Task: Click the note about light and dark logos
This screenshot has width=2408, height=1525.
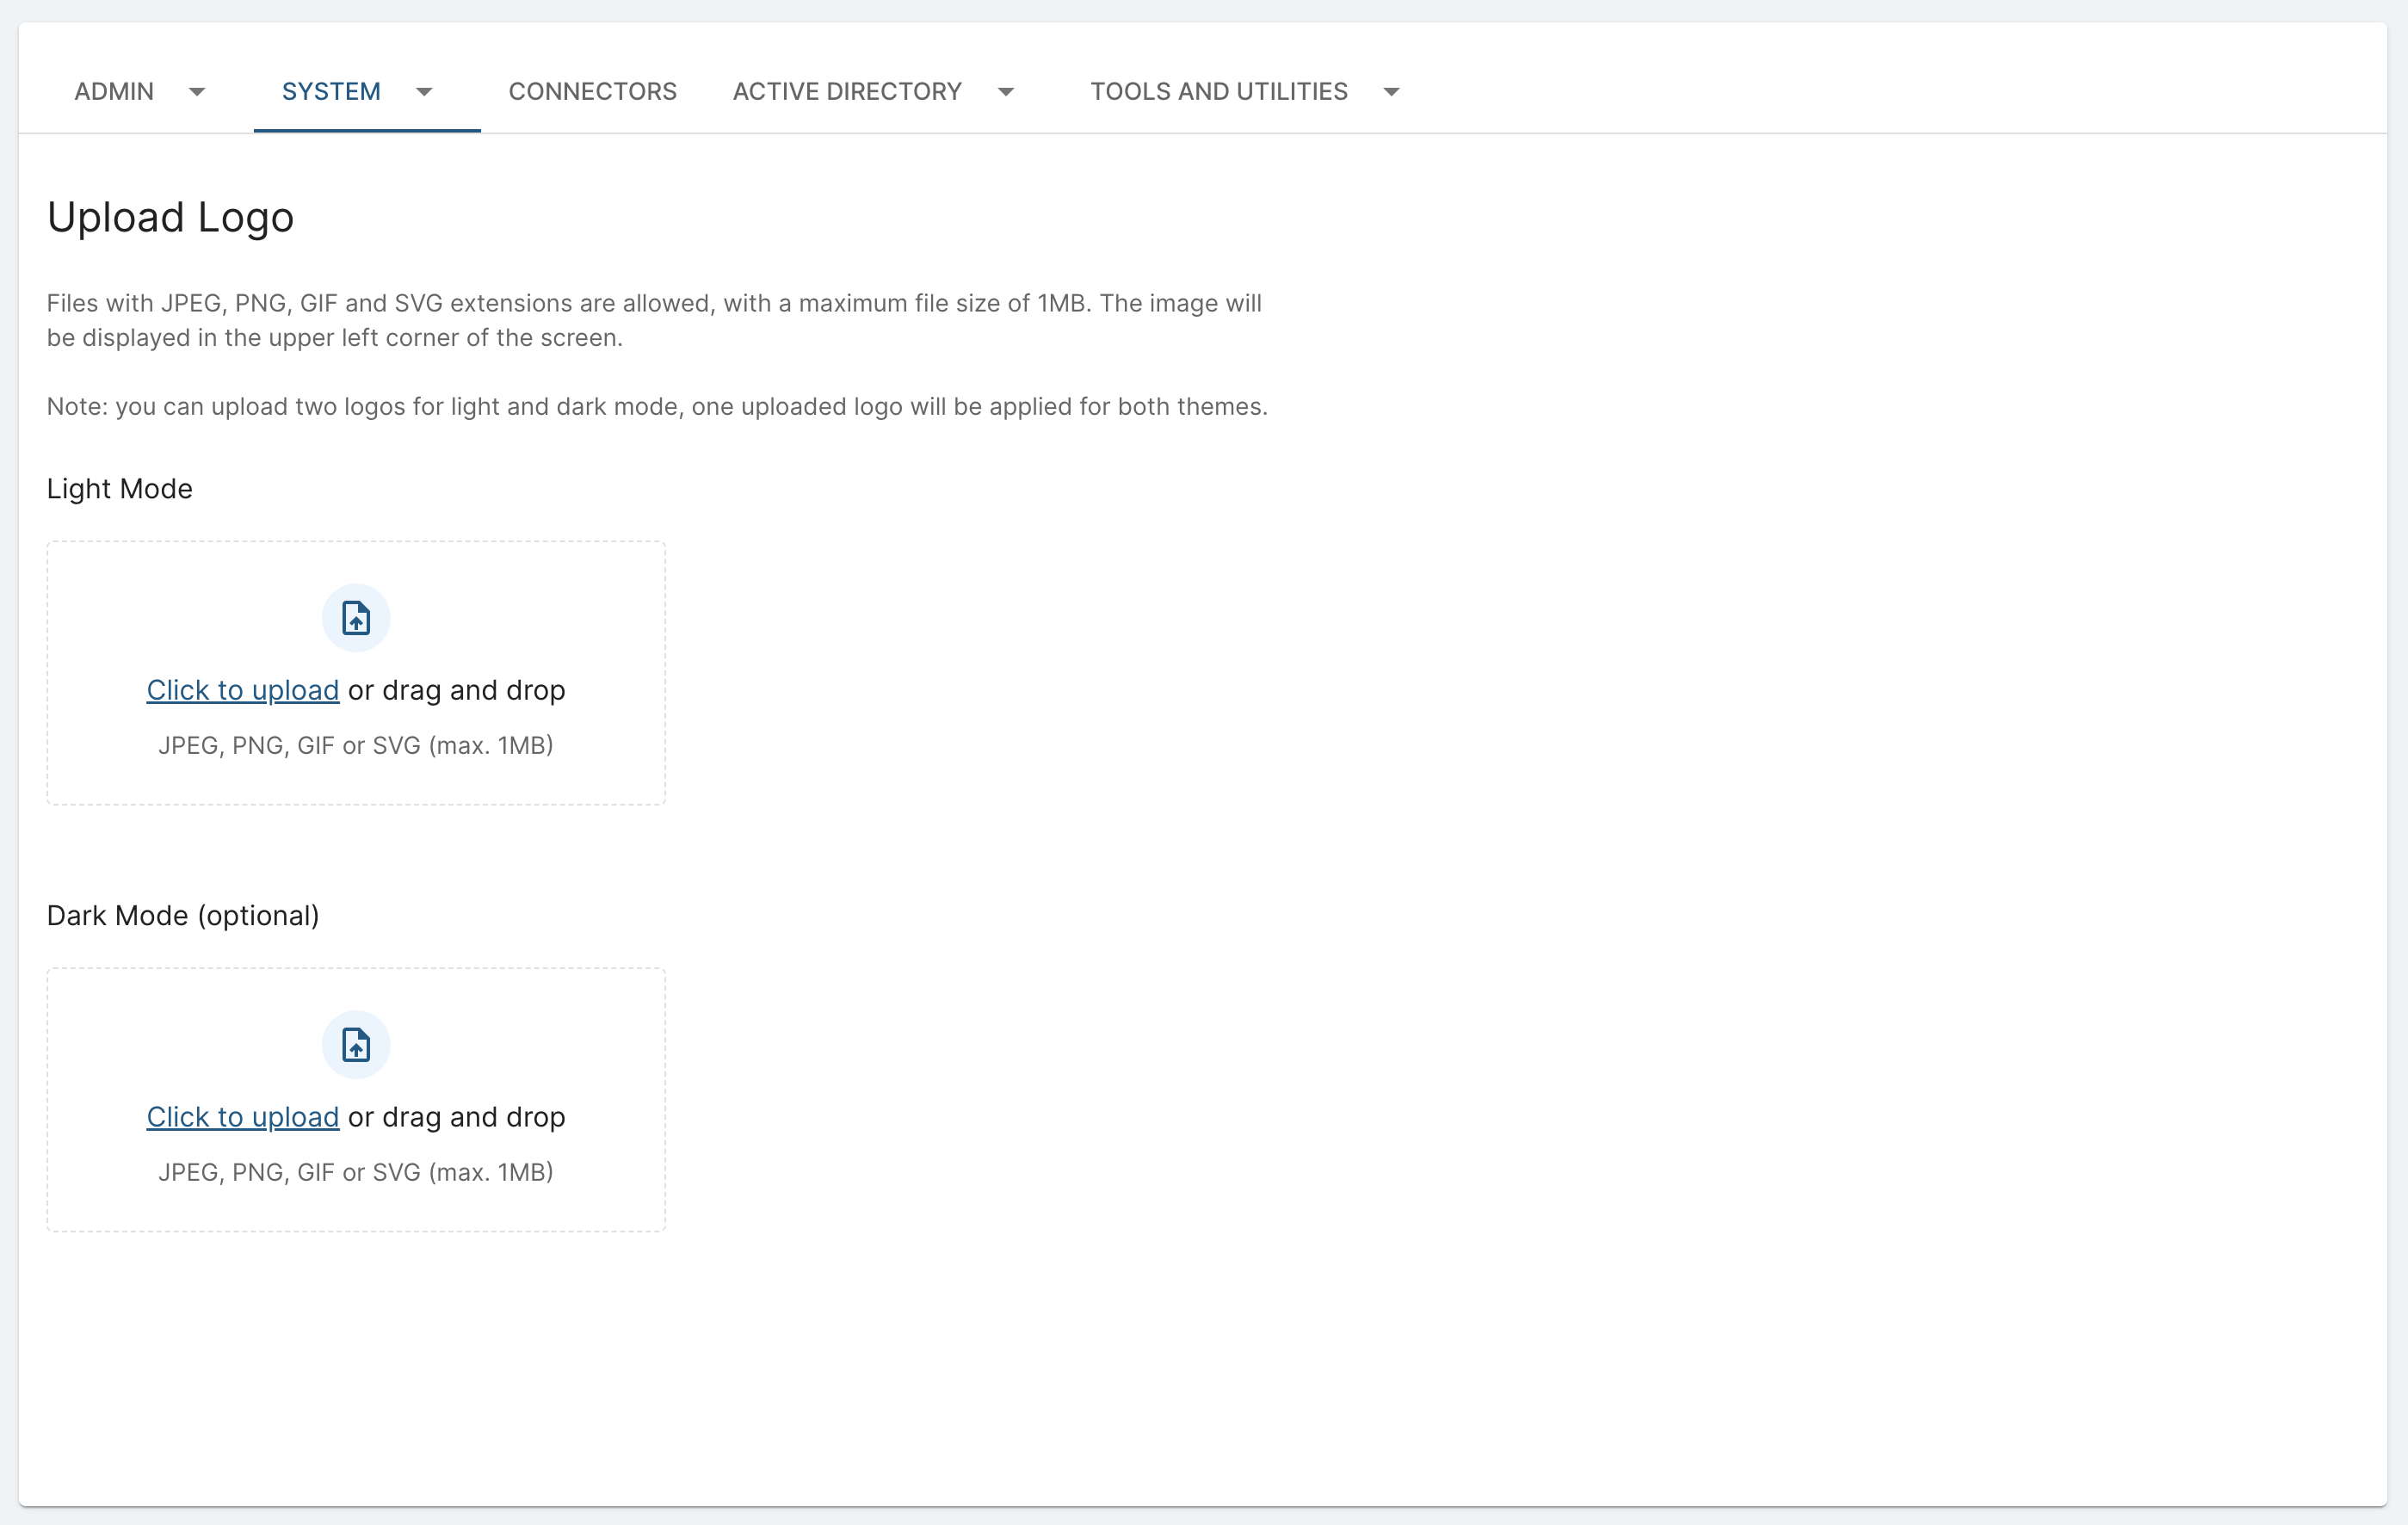Action: 657,407
